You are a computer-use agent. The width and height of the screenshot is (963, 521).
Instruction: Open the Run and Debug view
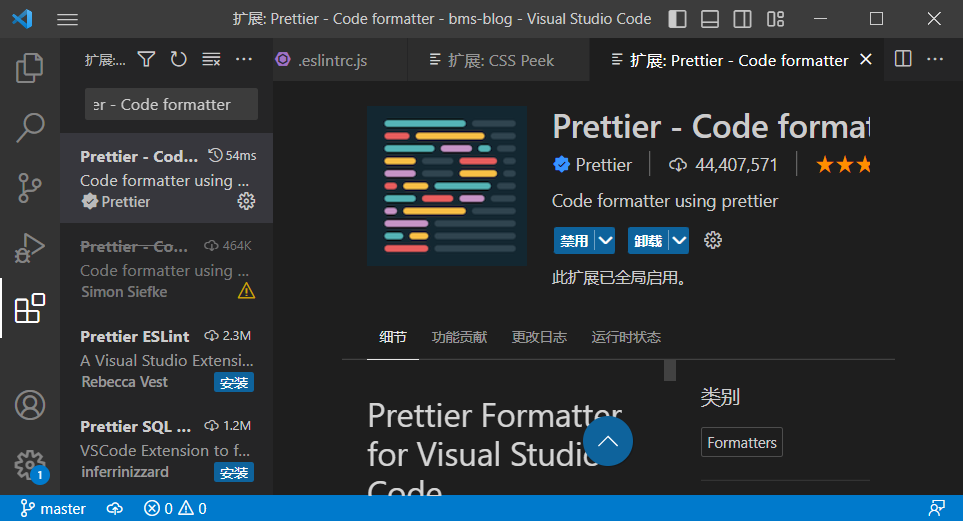pos(30,247)
